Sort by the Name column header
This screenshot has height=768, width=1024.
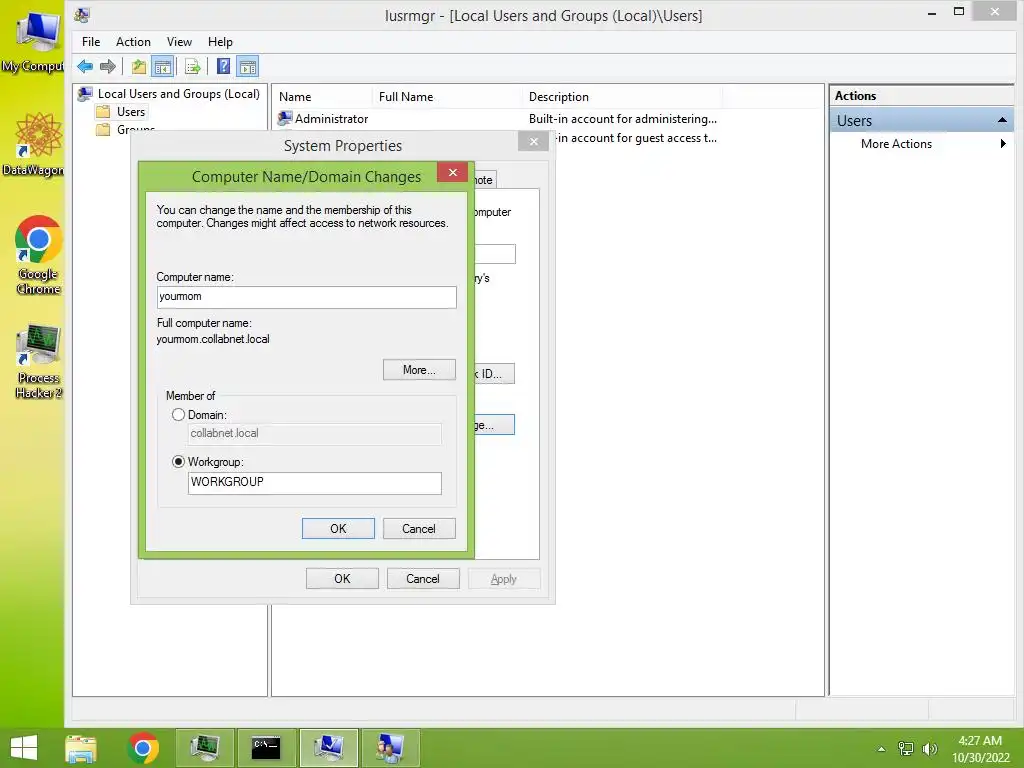[324, 97]
